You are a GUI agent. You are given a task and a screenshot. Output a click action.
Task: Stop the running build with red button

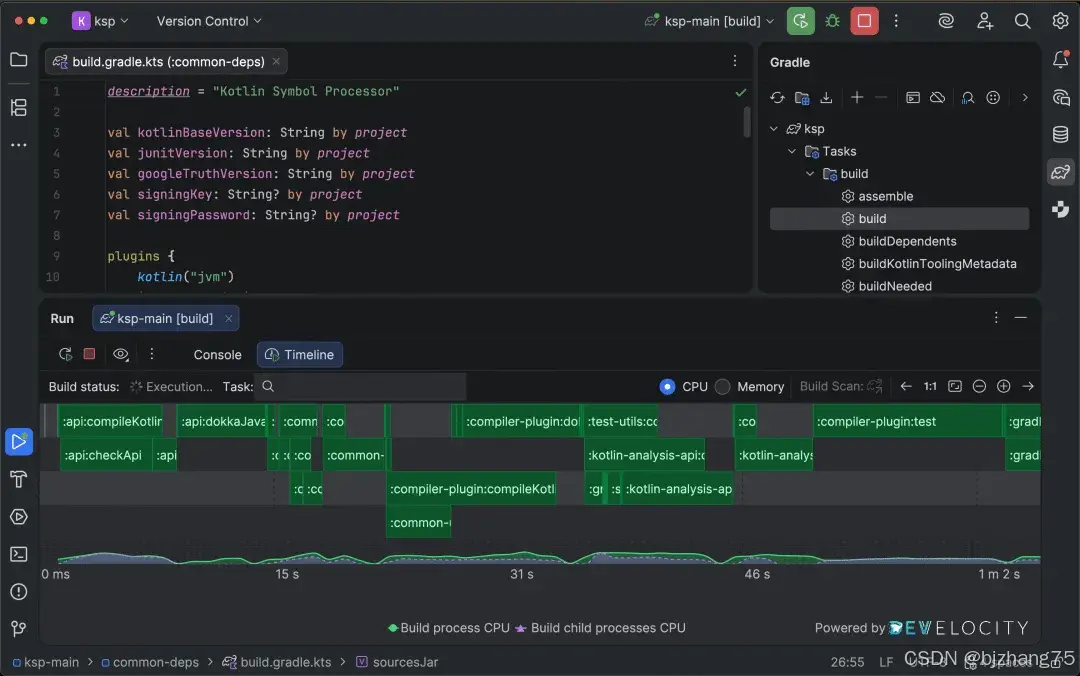click(x=864, y=21)
